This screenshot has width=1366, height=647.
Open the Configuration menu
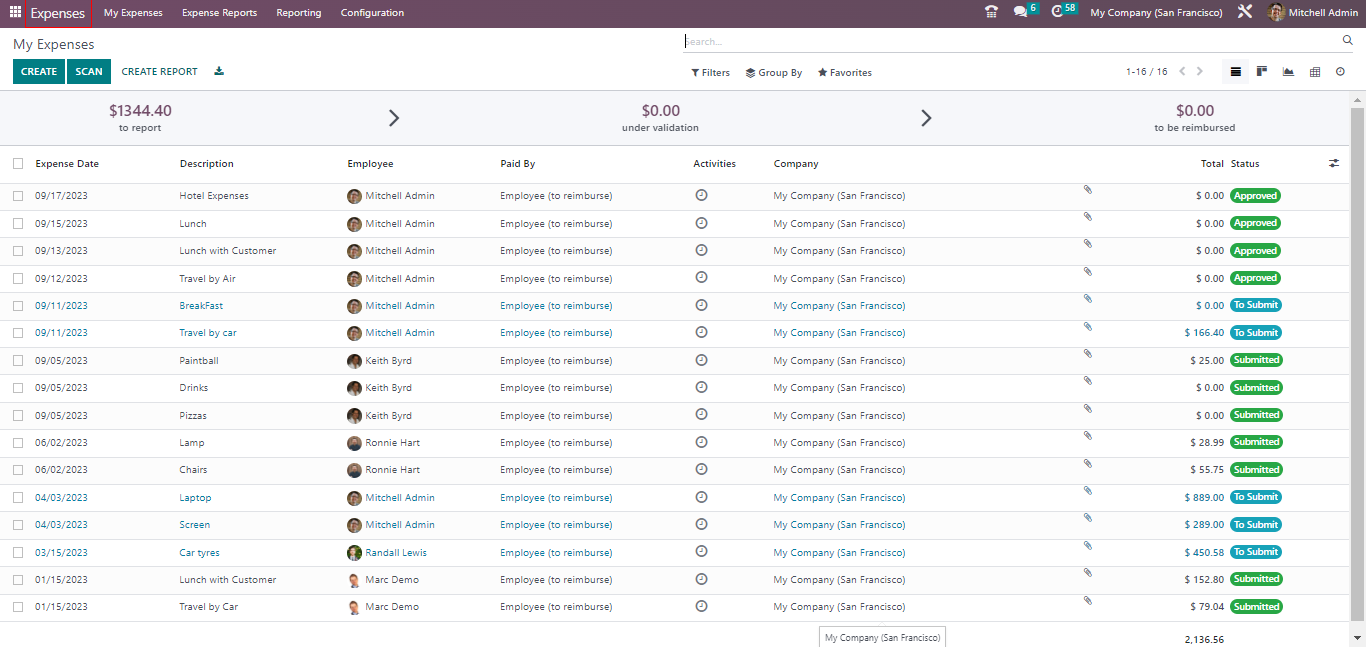tap(372, 13)
